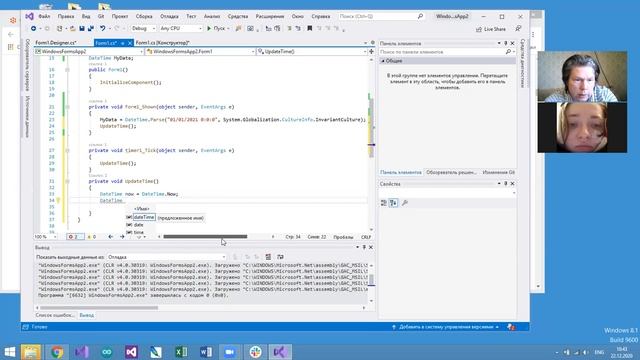Switch to 'Обозреватель решен...' tab
This screenshot has width=640, height=360.
tap(451, 172)
